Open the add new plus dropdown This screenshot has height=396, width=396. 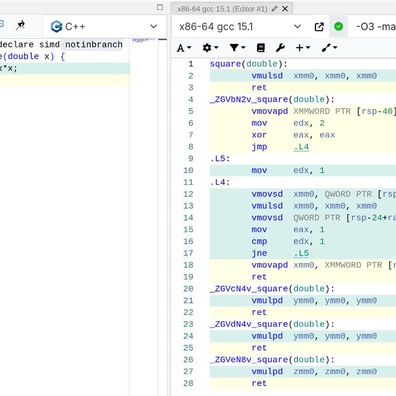click(x=303, y=48)
